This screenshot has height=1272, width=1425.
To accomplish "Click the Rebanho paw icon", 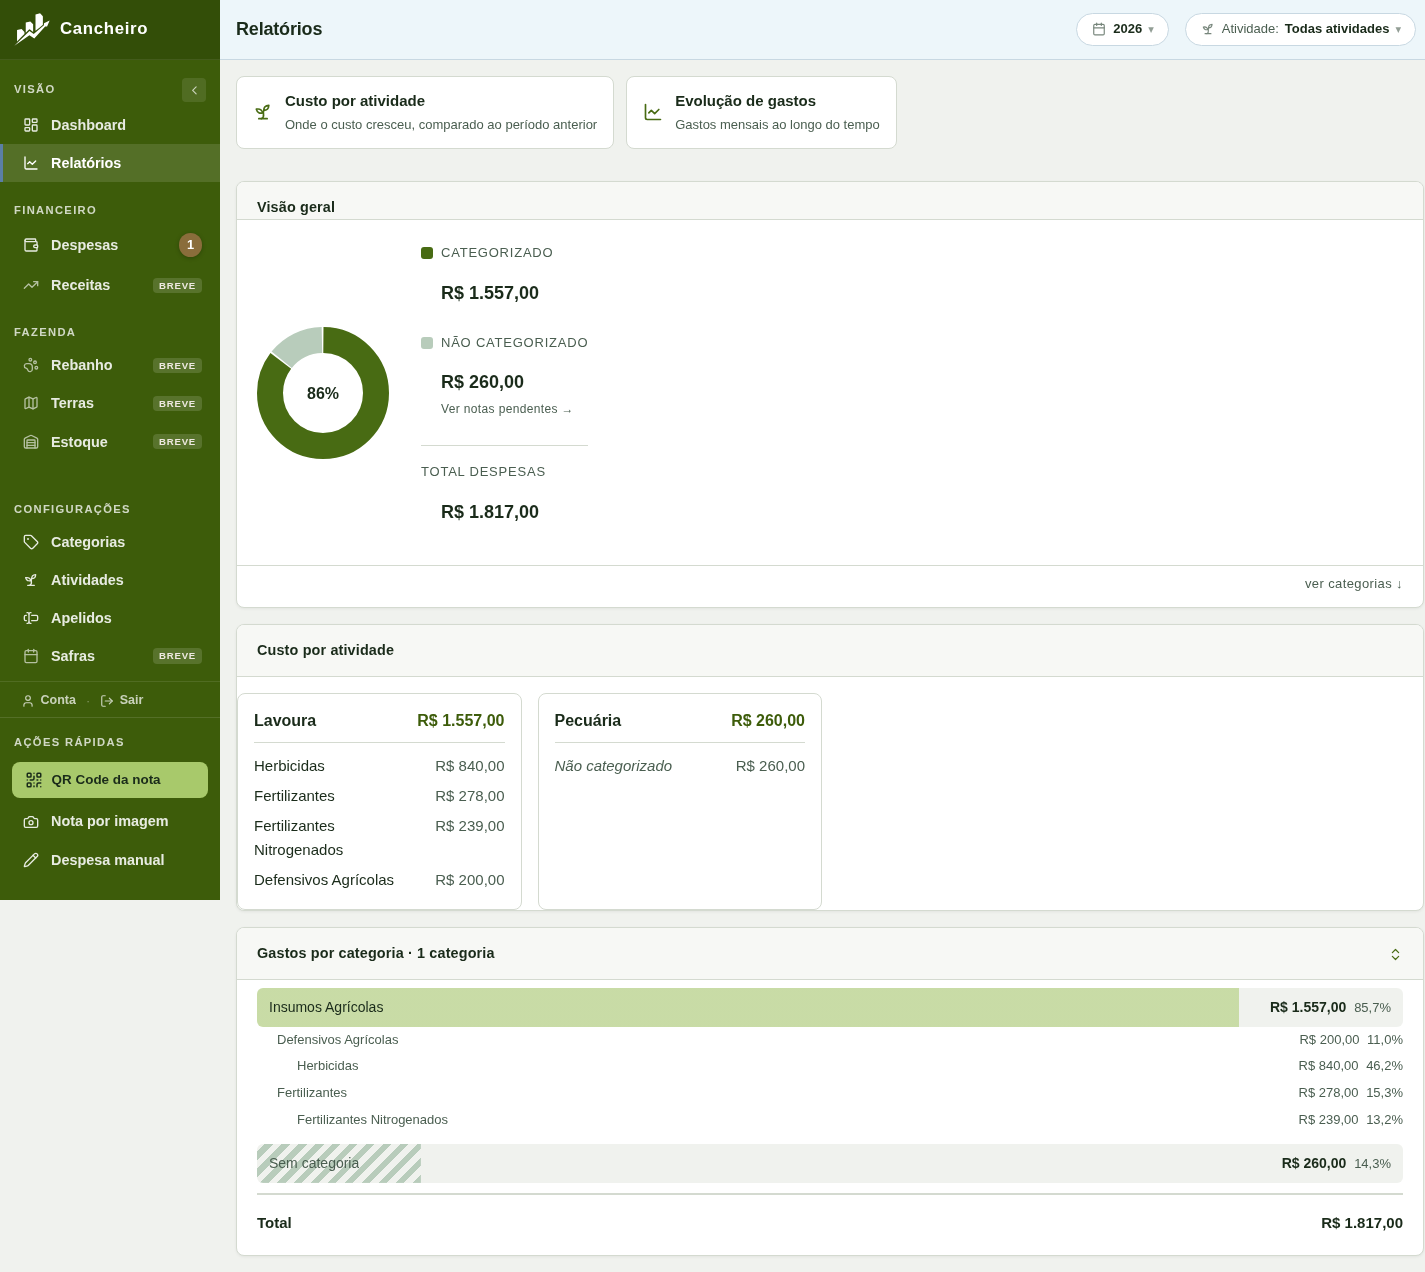I will [x=31, y=365].
